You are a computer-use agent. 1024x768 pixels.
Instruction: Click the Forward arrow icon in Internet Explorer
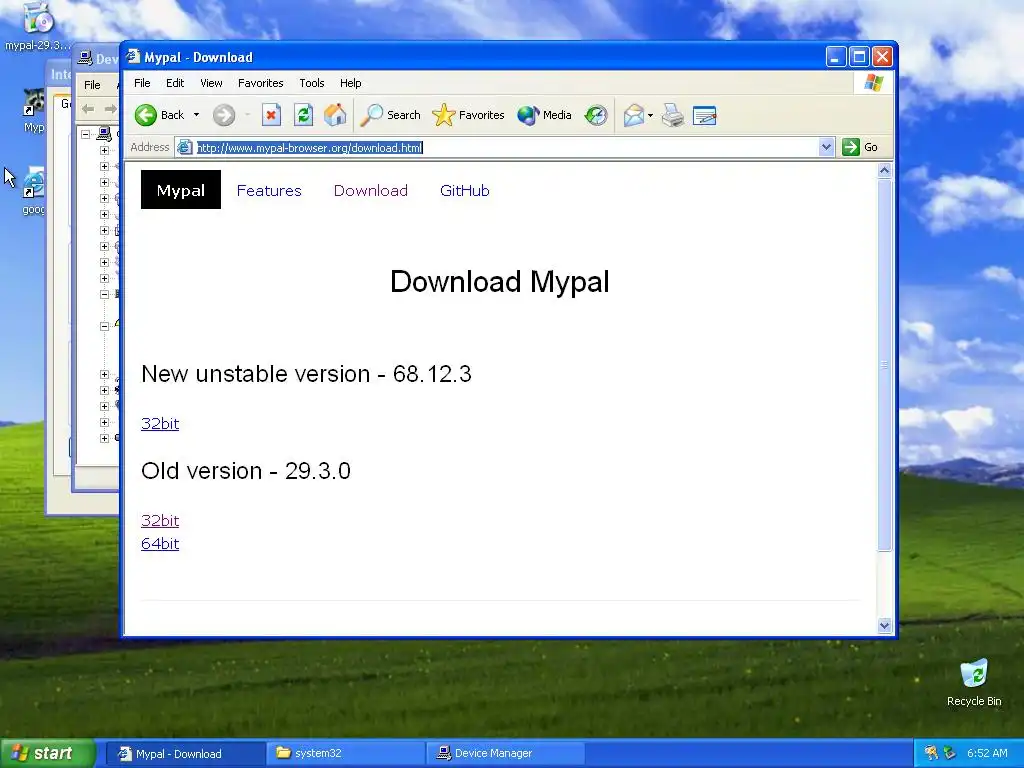[x=223, y=115]
